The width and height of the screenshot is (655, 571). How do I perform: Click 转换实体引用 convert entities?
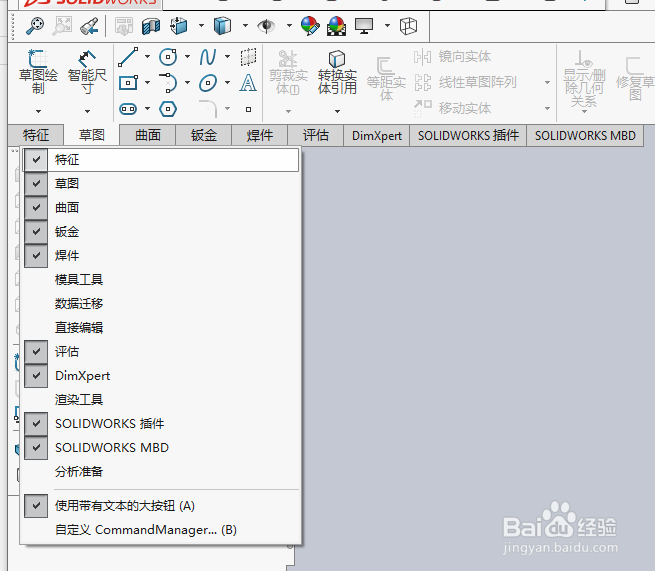pyautogui.click(x=337, y=72)
